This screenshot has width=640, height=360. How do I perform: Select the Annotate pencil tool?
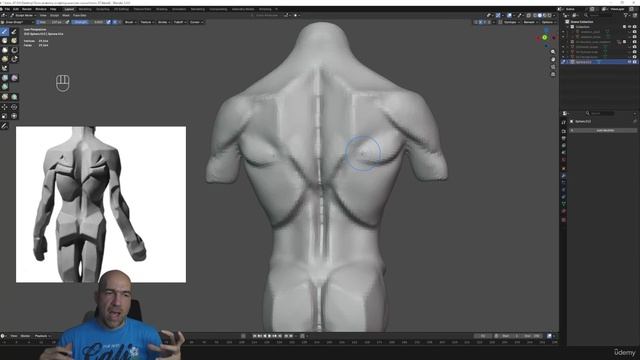click(x=4, y=126)
